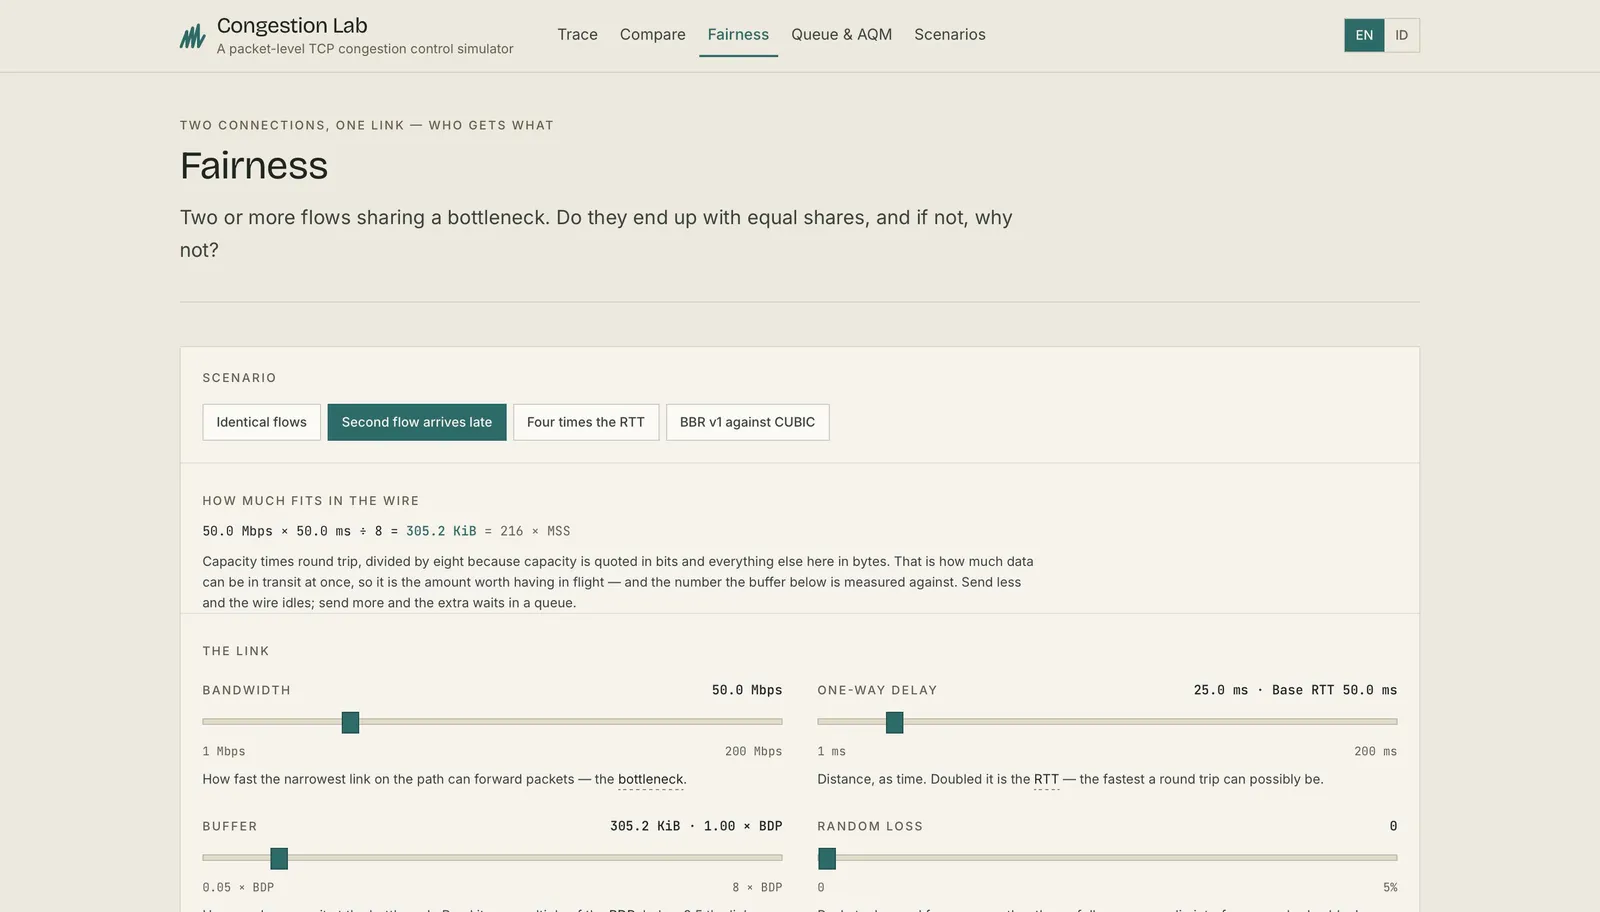
Task: Click the One-way delay slider handle
Action: click(894, 722)
